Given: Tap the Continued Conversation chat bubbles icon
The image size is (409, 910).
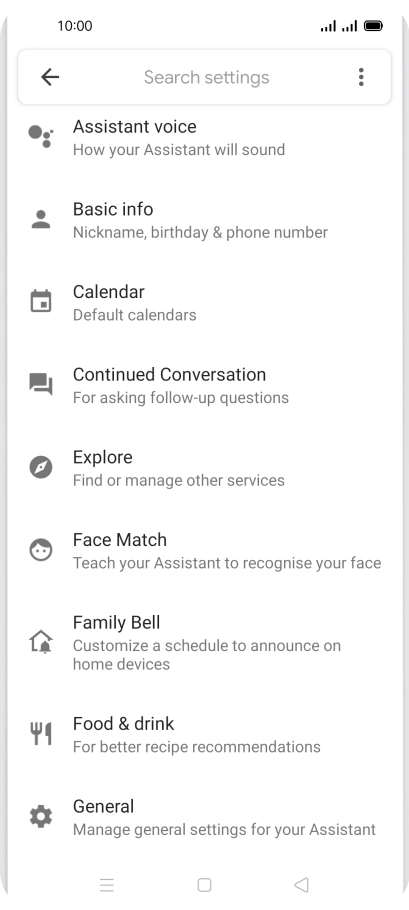Looking at the screenshot, I should click(41, 384).
